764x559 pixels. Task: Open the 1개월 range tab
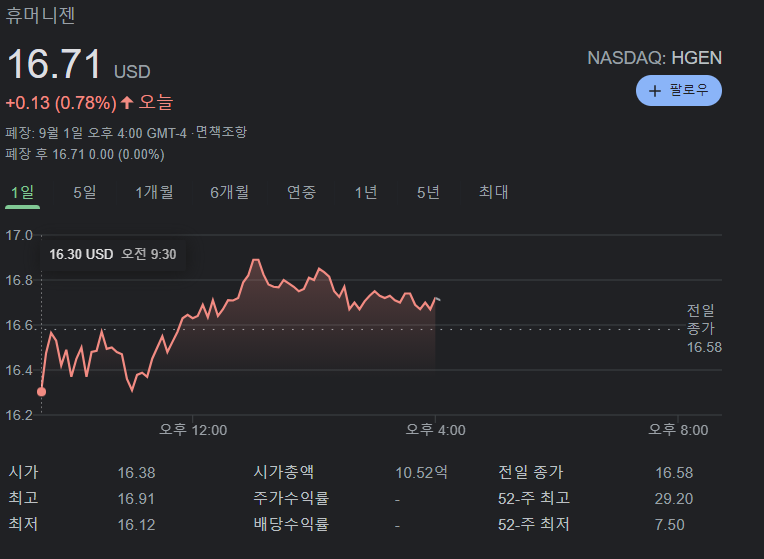tap(154, 193)
